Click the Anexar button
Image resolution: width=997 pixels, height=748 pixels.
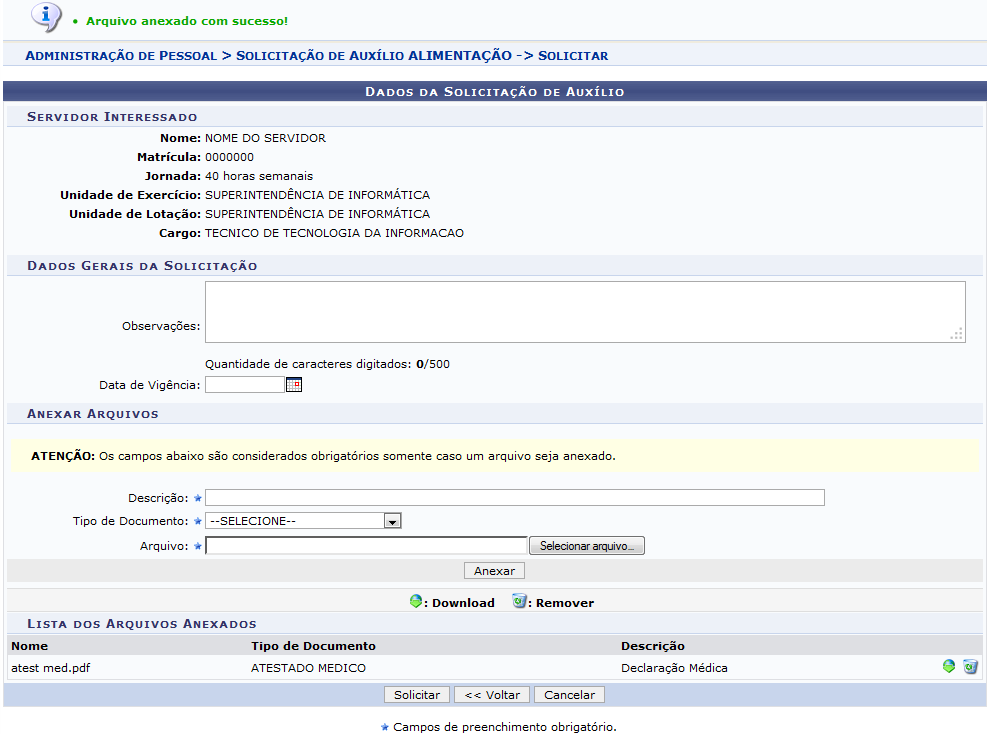point(494,571)
